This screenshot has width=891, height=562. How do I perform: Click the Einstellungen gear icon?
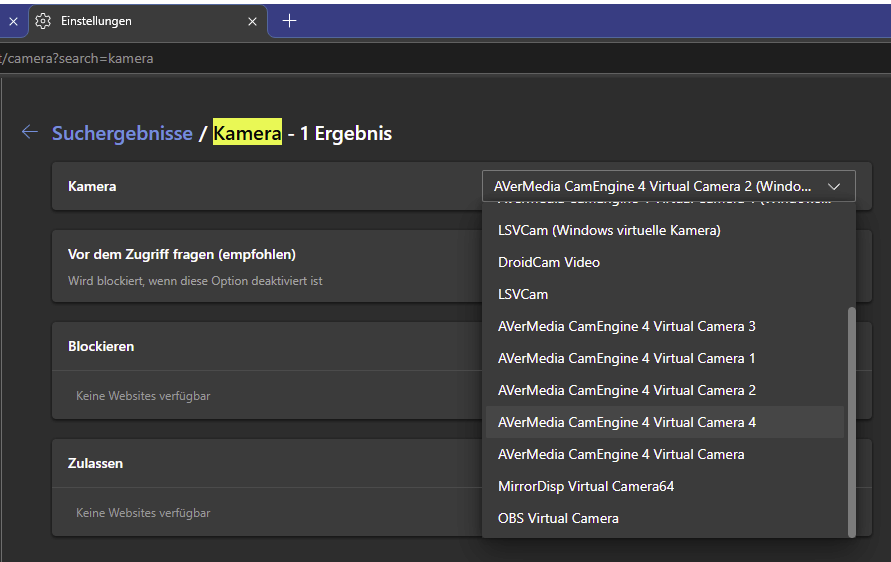(43, 21)
